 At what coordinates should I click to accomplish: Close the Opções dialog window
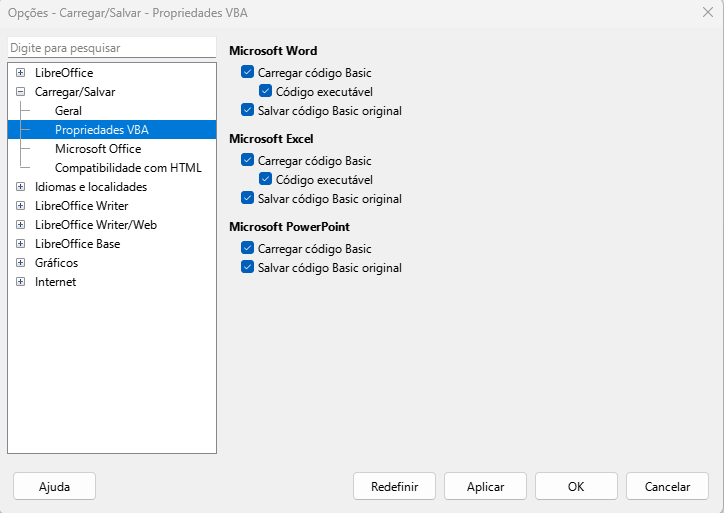pyautogui.click(x=707, y=12)
